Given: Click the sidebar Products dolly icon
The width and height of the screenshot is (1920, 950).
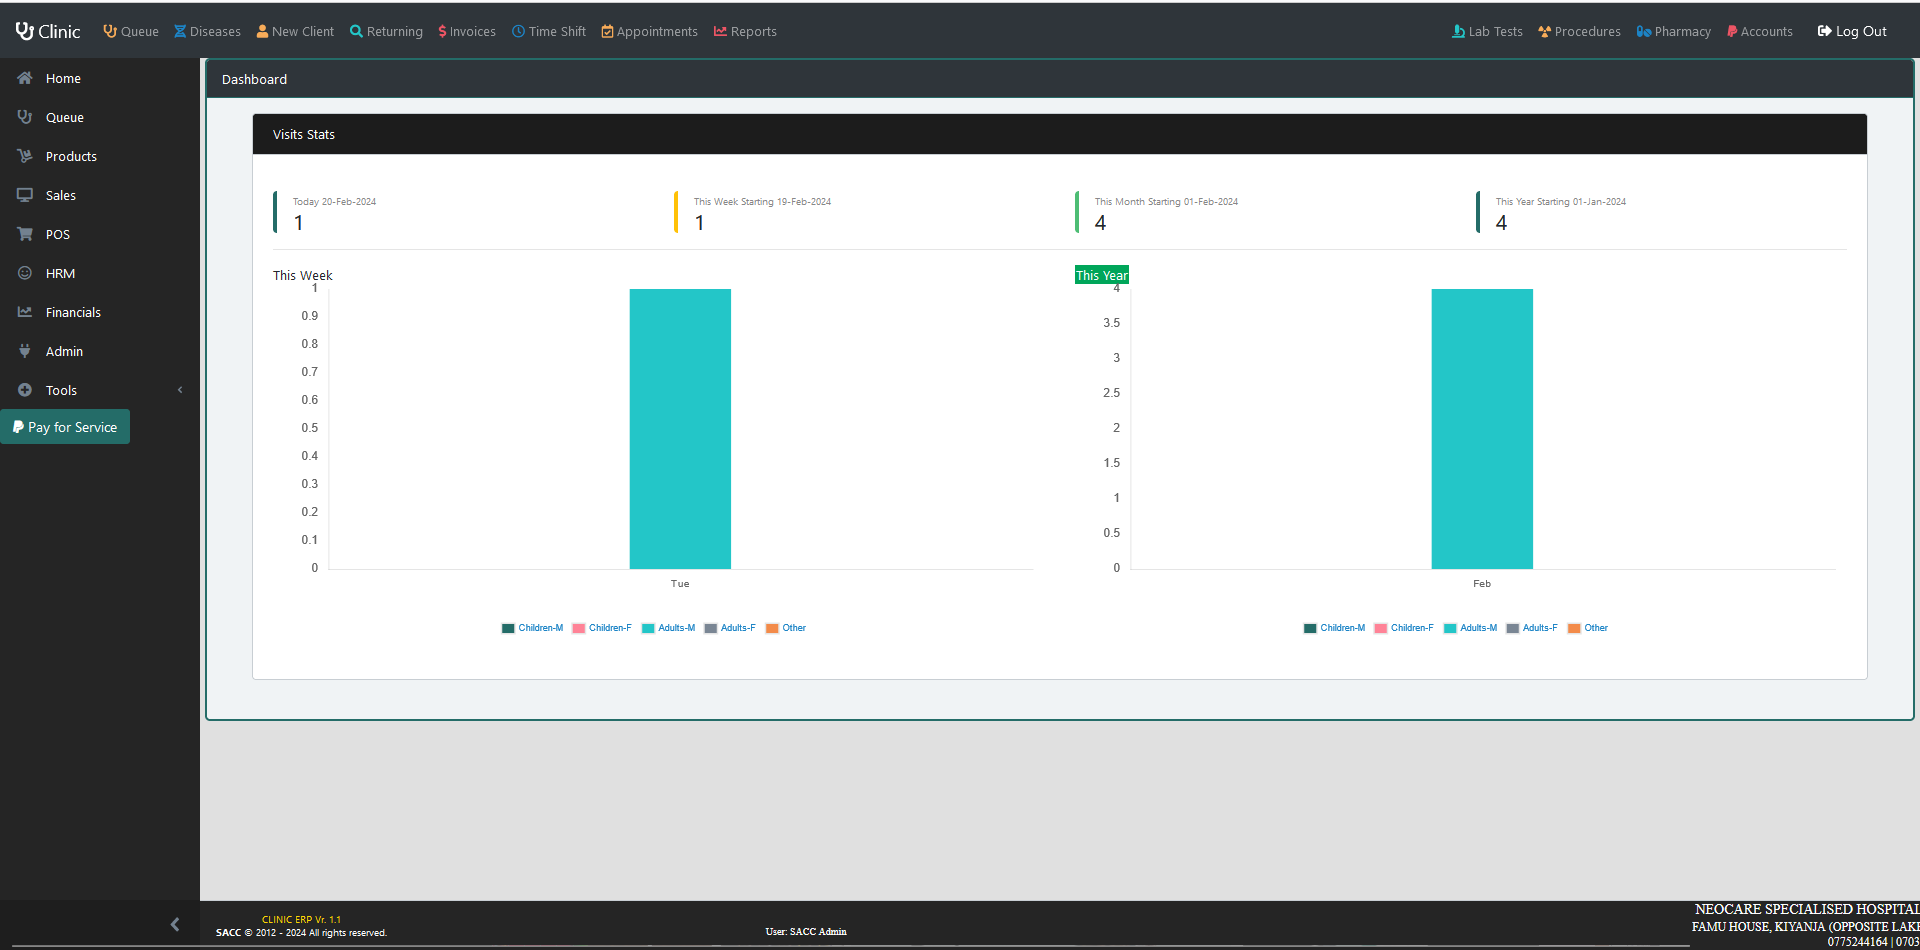Looking at the screenshot, I should coord(25,156).
